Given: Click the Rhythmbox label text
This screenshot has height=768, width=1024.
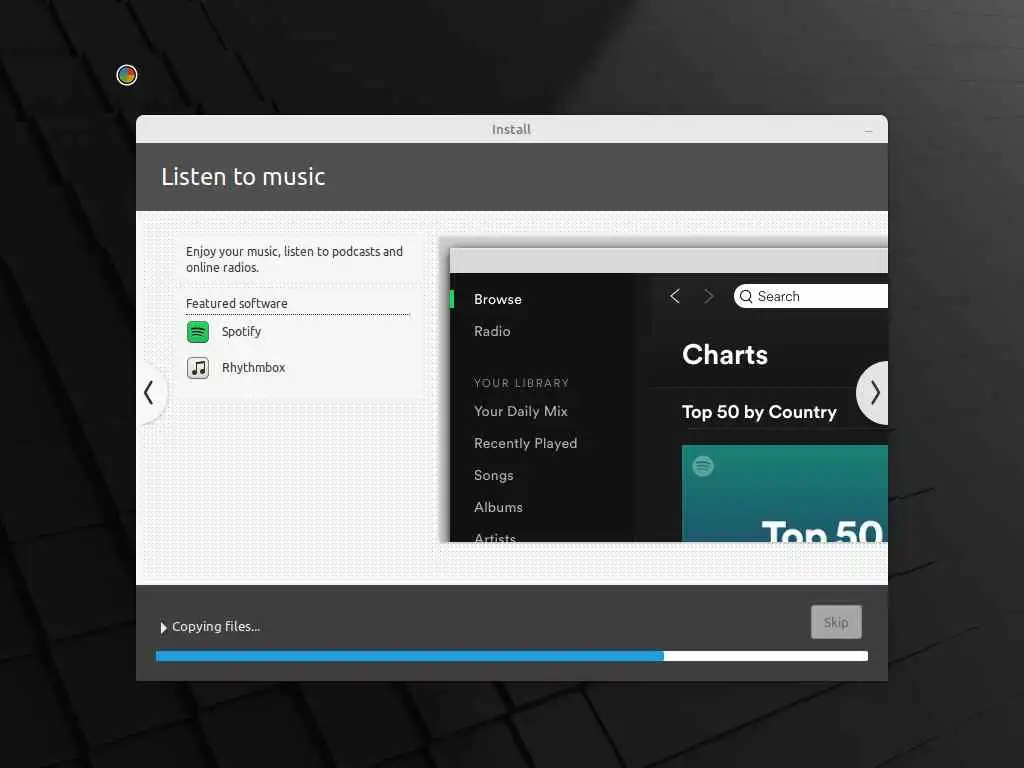Looking at the screenshot, I should [x=253, y=367].
